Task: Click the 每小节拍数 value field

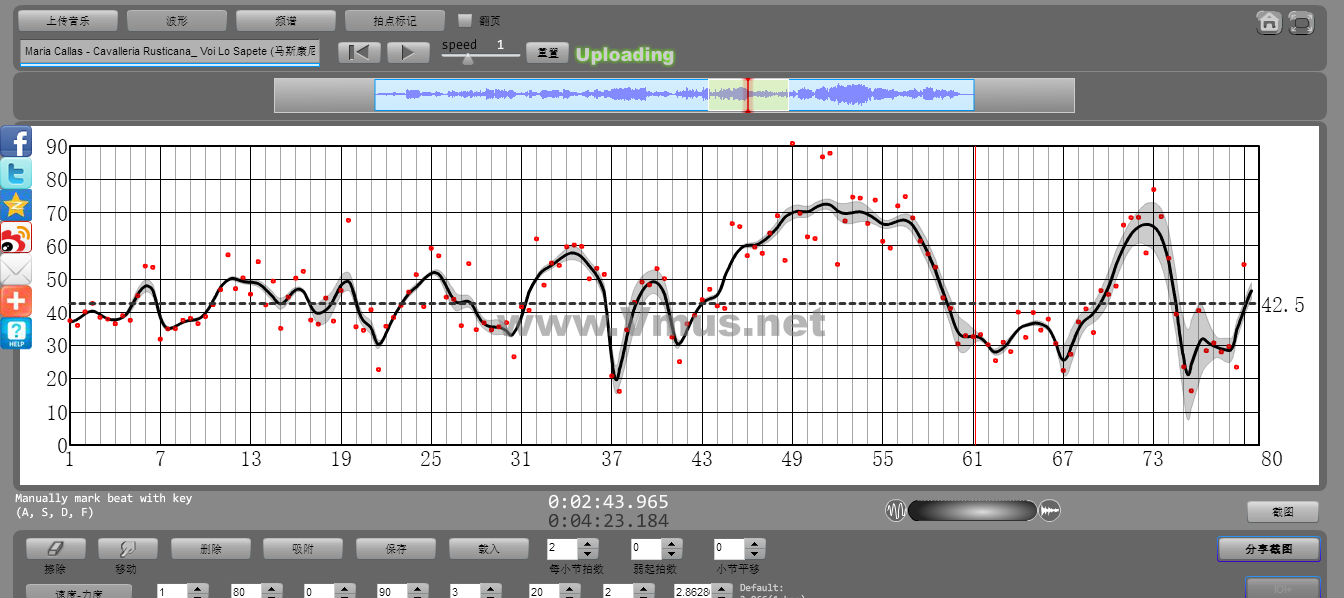Action: coord(563,549)
